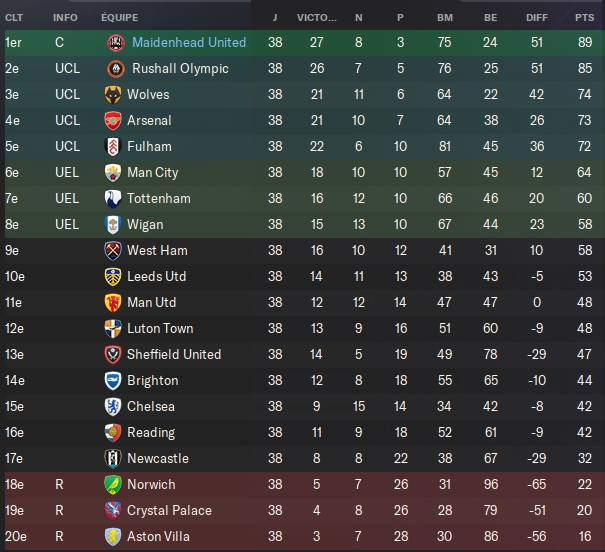This screenshot has height=552, width=605.
Task: Click the Luton Town team name
Action: click(x=160, y=329)
